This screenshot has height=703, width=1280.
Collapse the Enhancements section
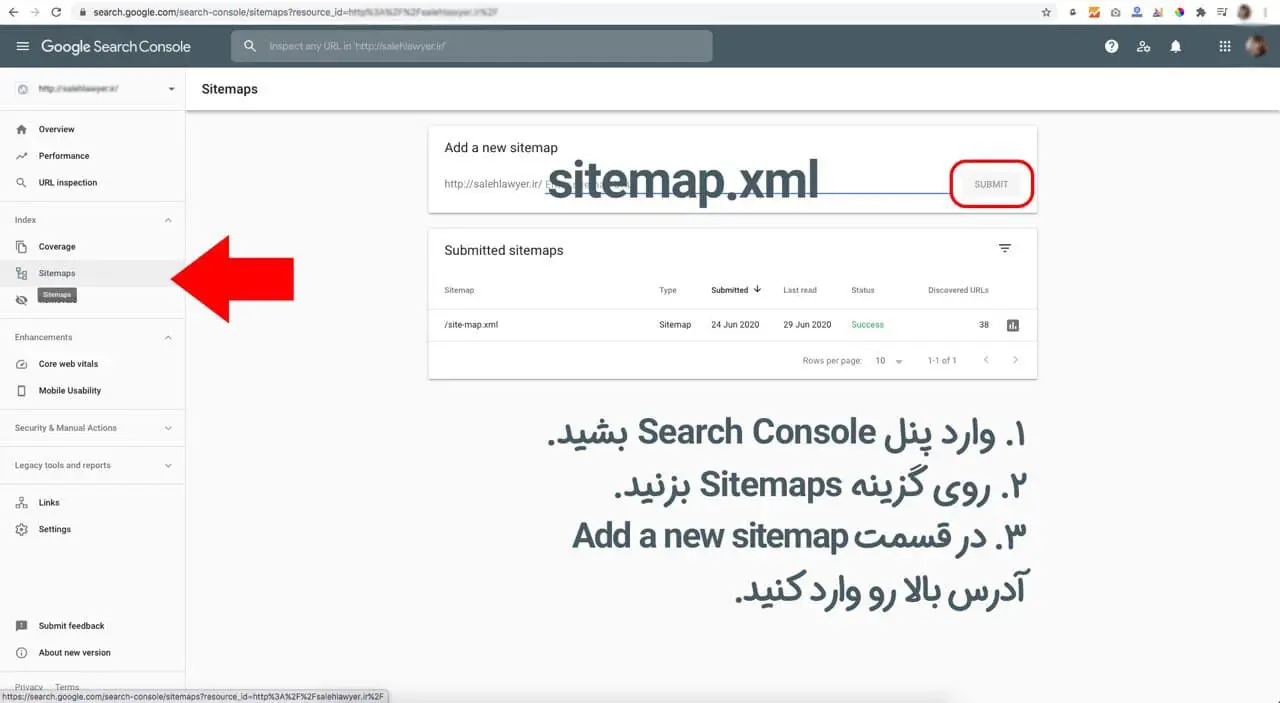click(x=168, y=337)
